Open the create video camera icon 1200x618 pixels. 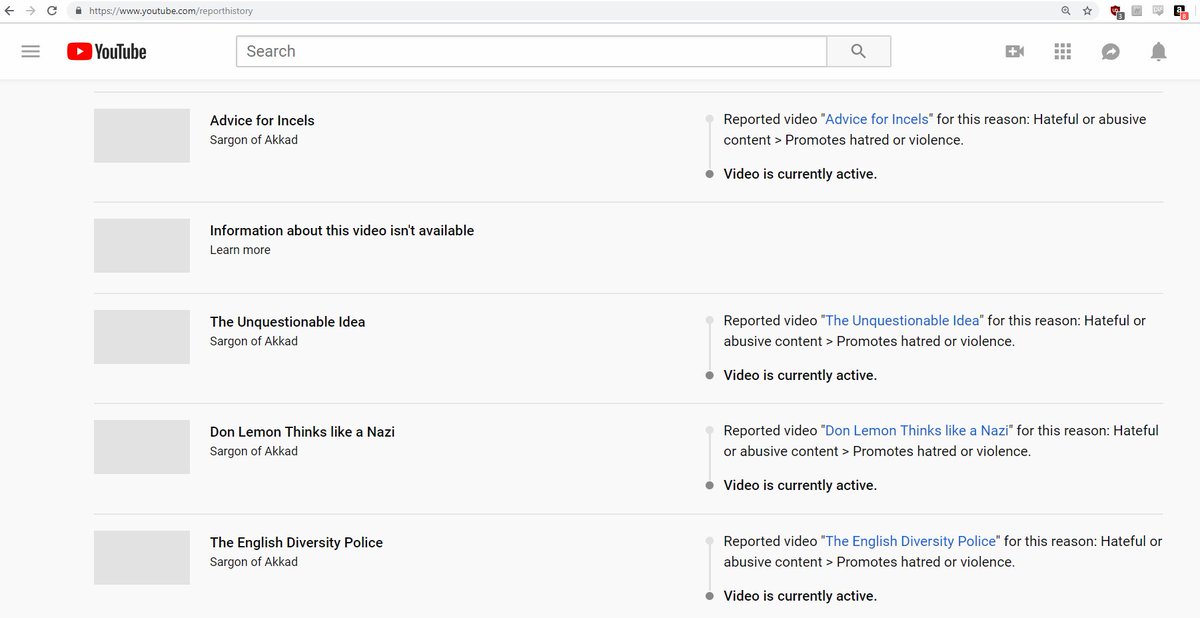(1014, 51)
